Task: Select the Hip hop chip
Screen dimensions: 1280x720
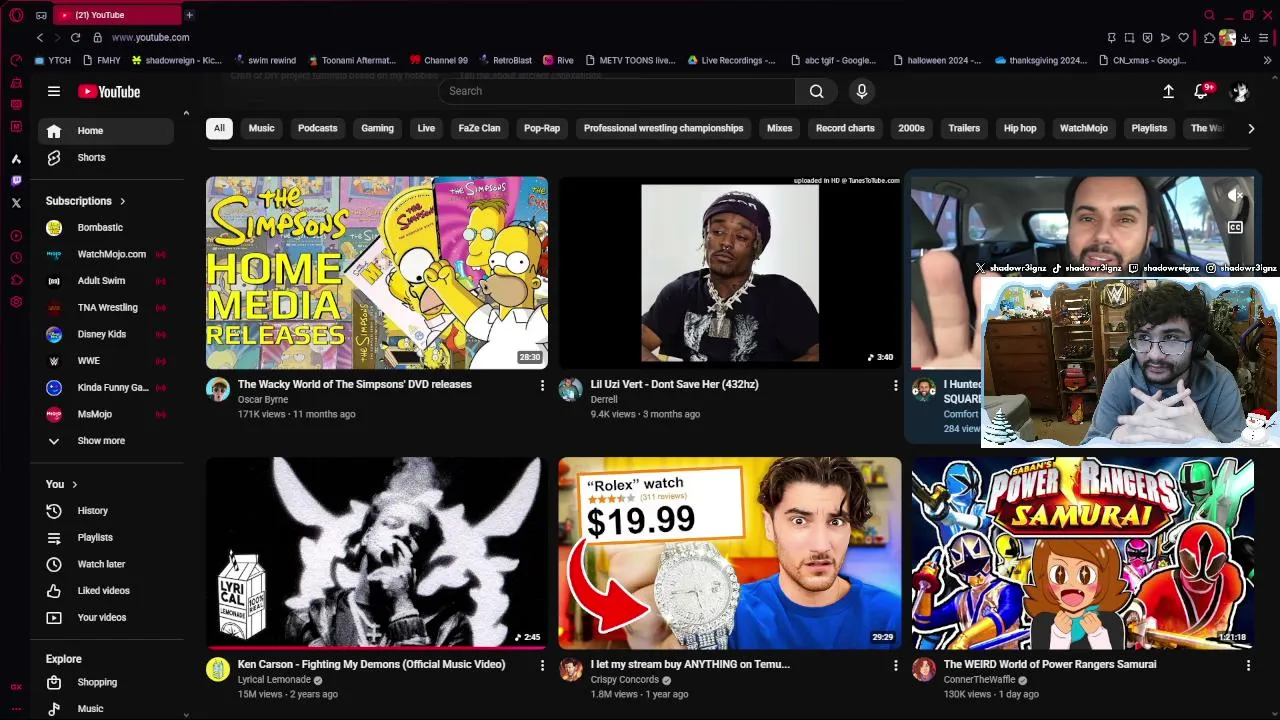Action: (x=1020, y=128)
